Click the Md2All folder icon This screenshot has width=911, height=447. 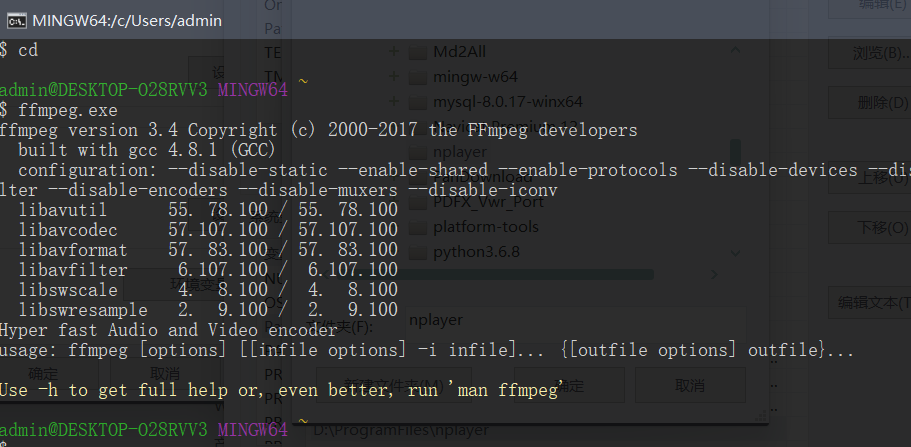pyautogui.click(x=417, y=52)
